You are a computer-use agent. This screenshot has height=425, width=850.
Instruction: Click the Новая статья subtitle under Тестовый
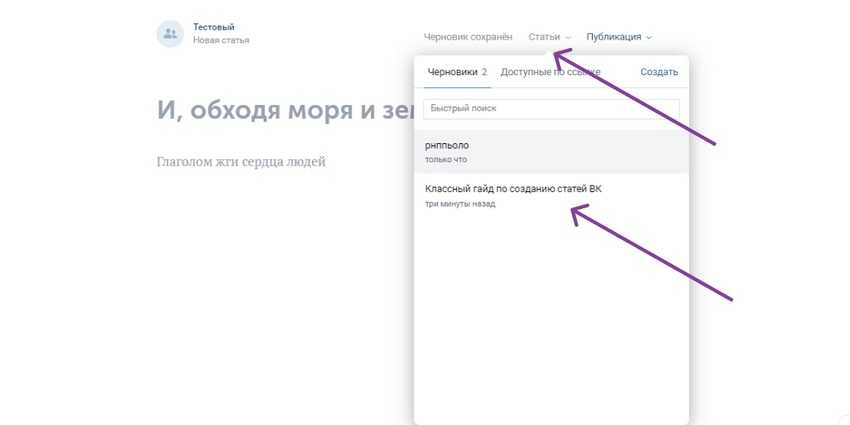pos(221,41)
